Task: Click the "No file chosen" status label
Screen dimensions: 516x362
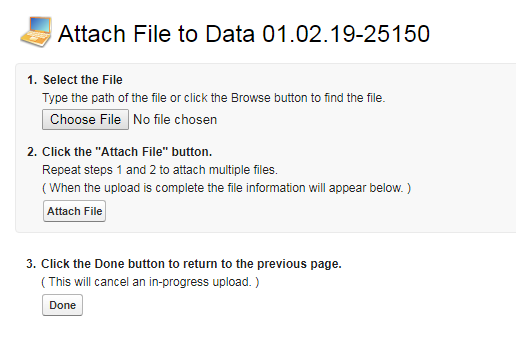Action: [175, 120]
